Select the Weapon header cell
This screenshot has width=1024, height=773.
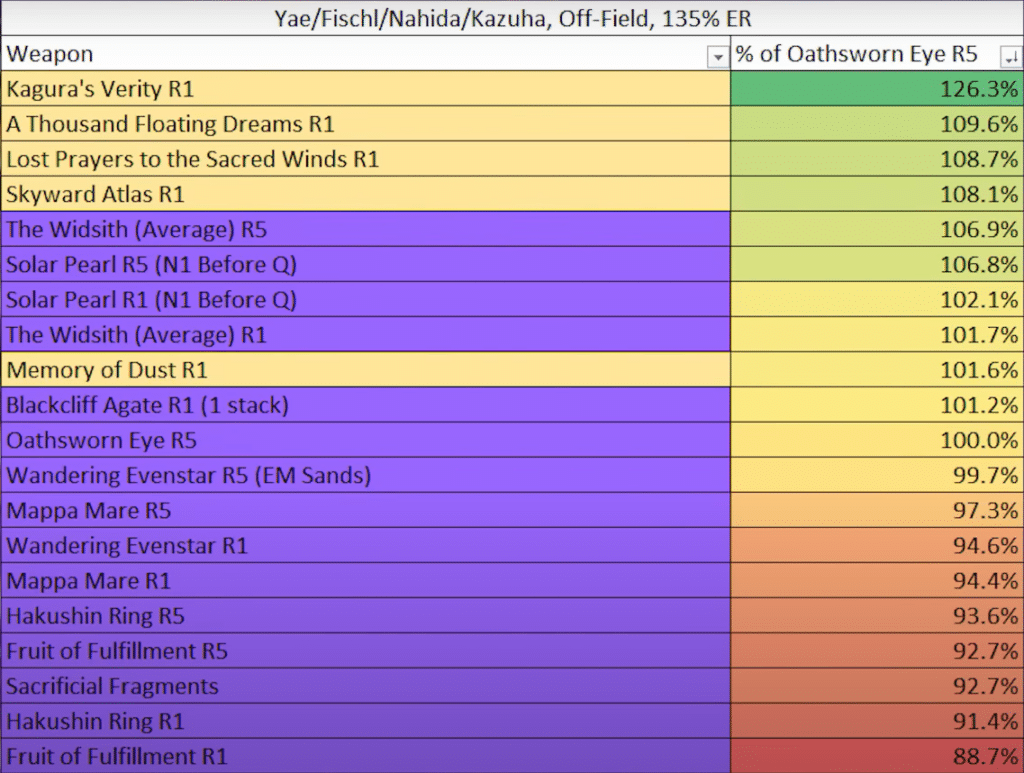click(366, 54)
